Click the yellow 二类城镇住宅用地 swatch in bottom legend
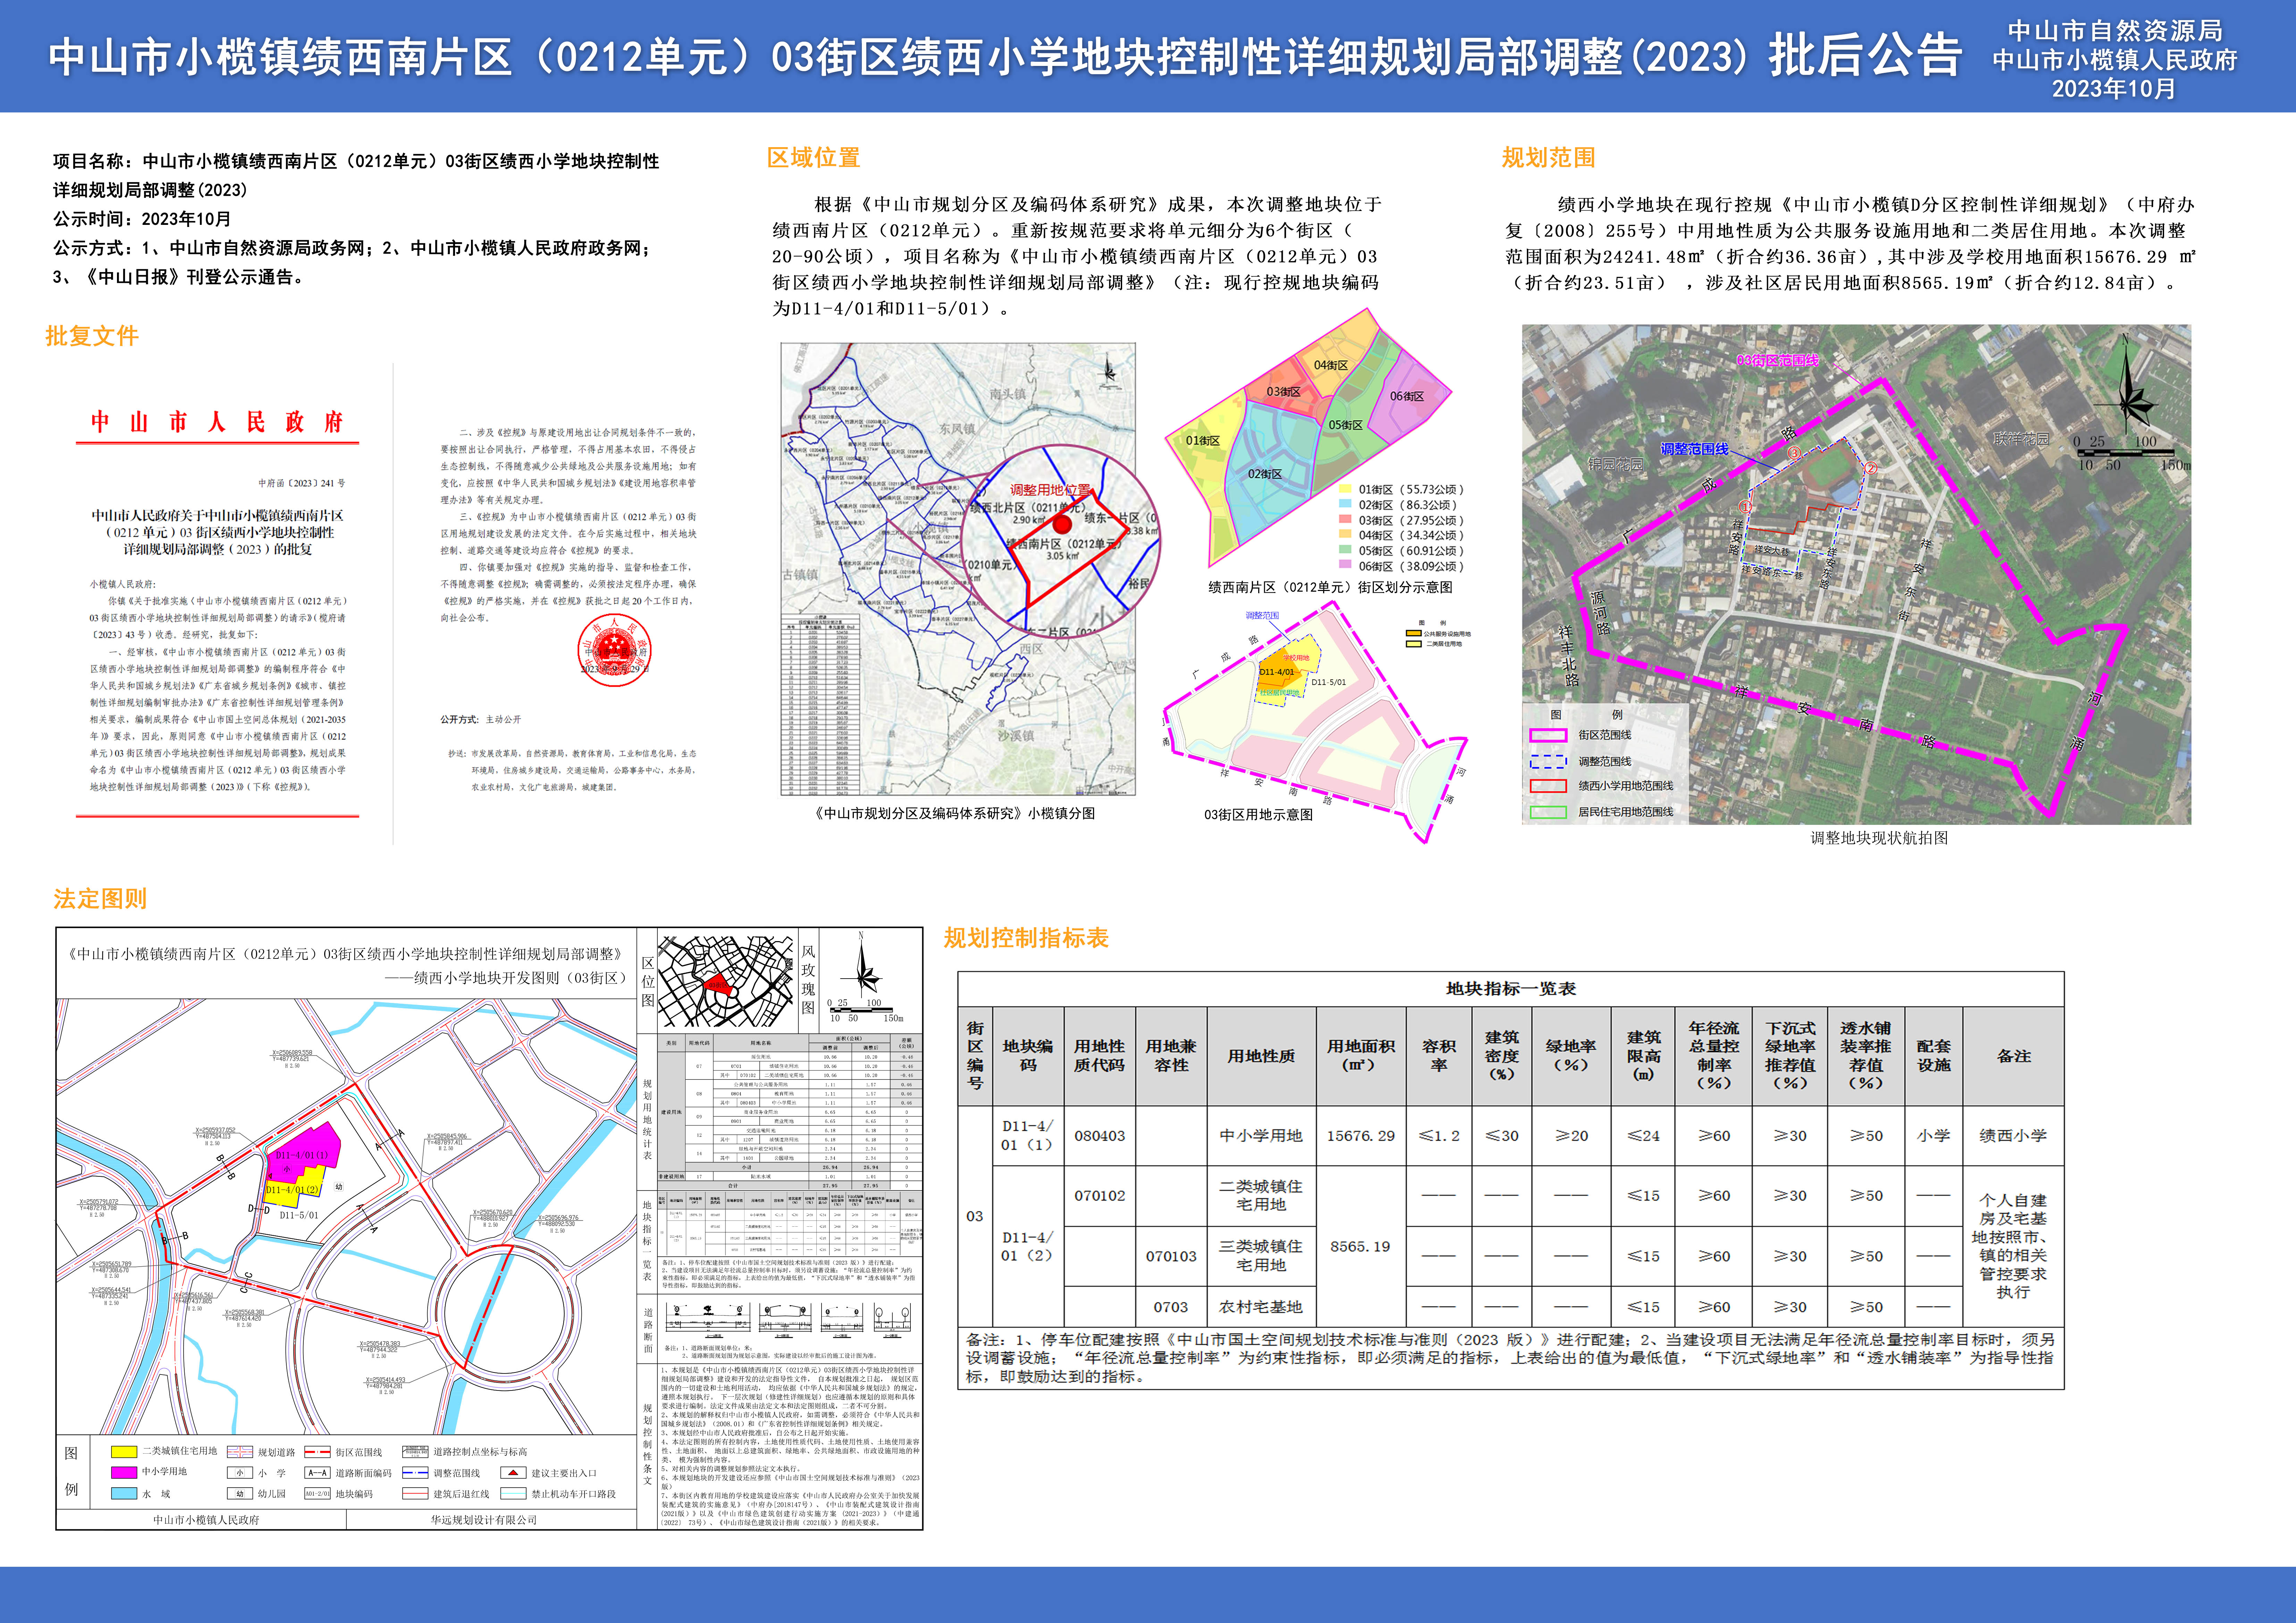 pos(124,1452)
